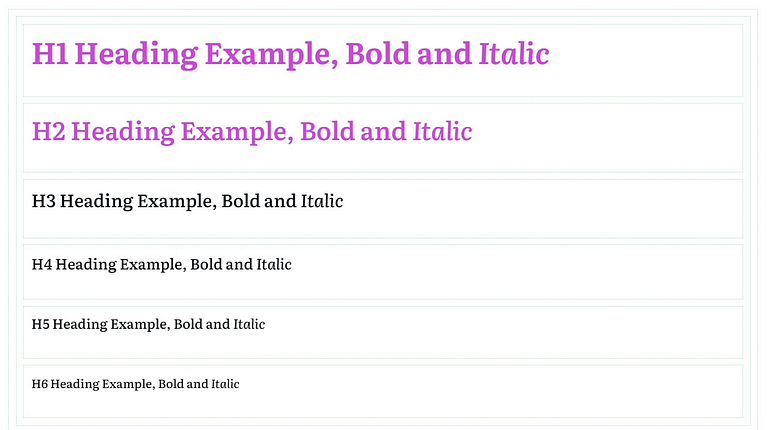
Task: Click the word "Bold" in the H2 heading
Action: [x=328, y=131]
